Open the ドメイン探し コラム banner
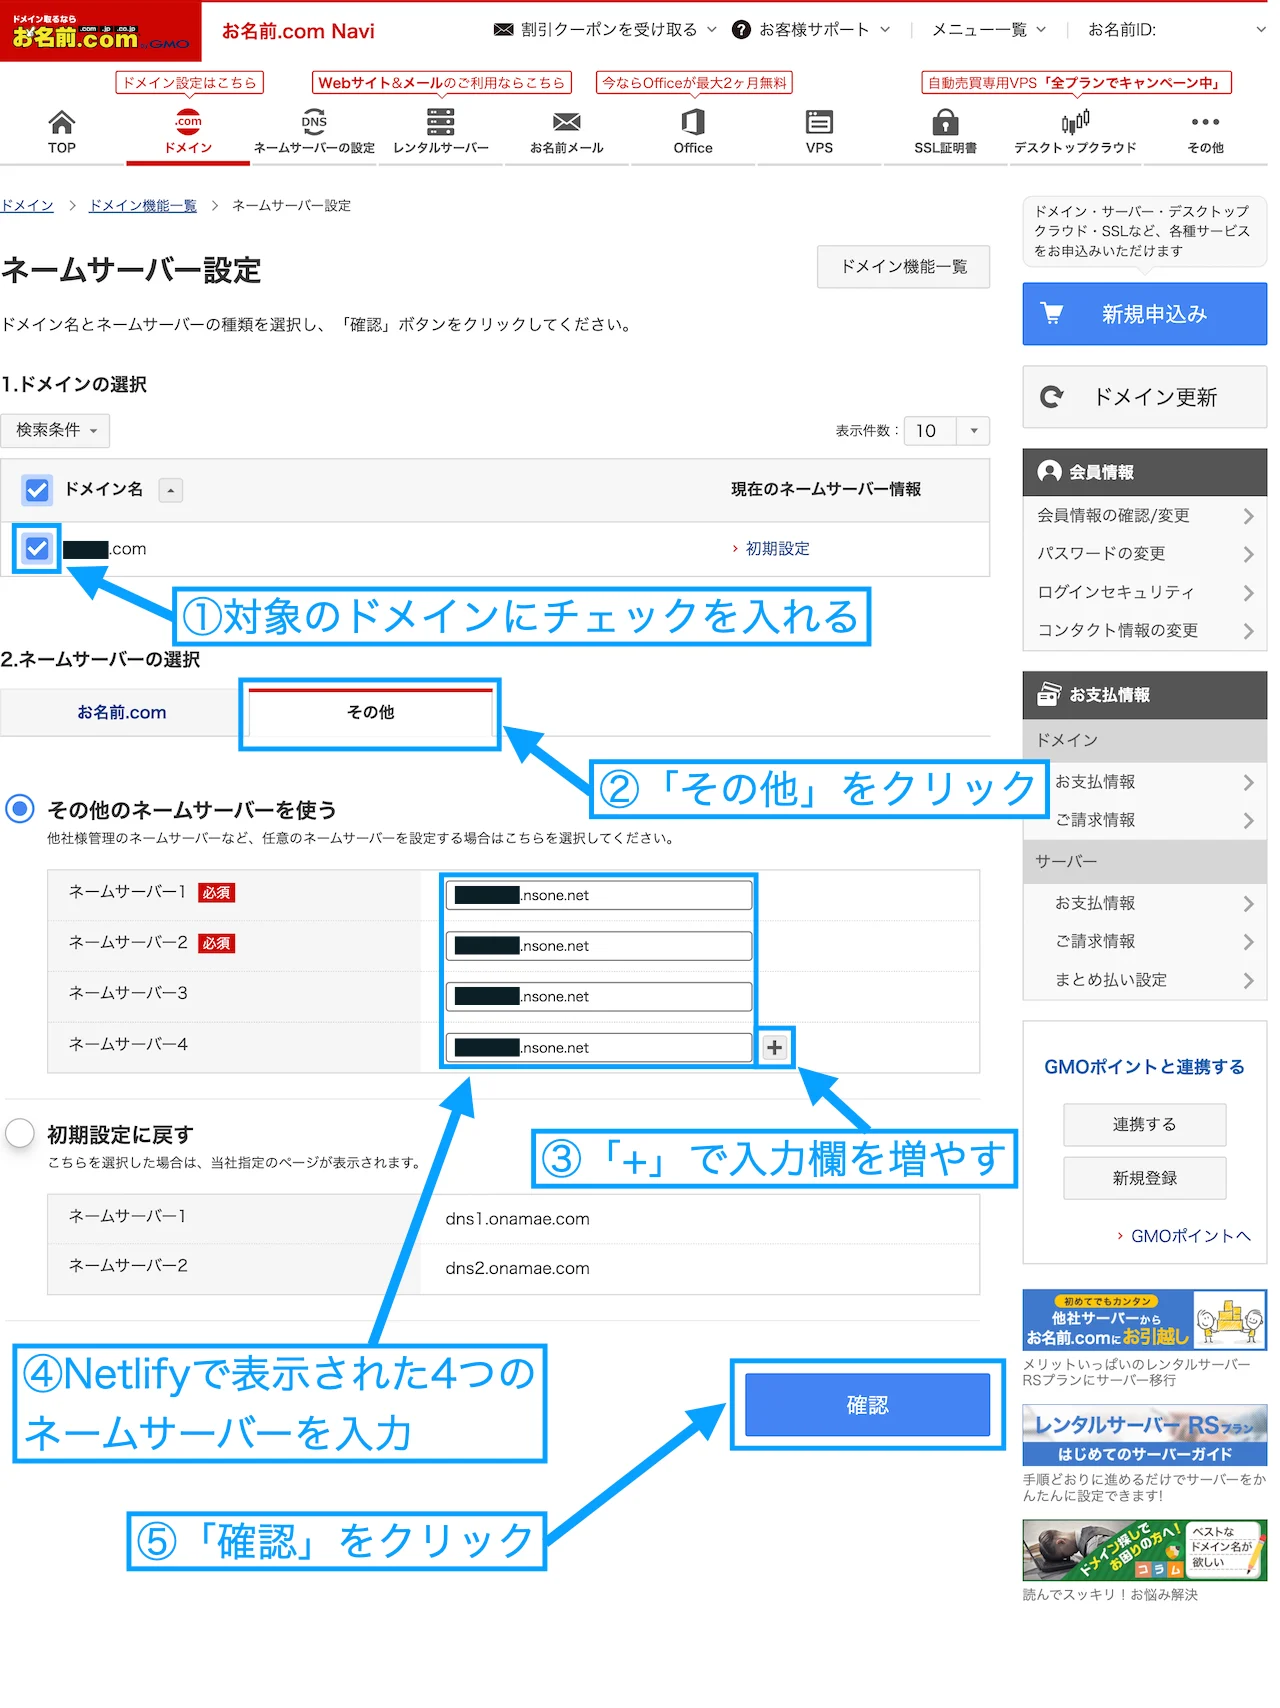Screen dimensions: 1280x1708 click(x=1144, y=1551)
